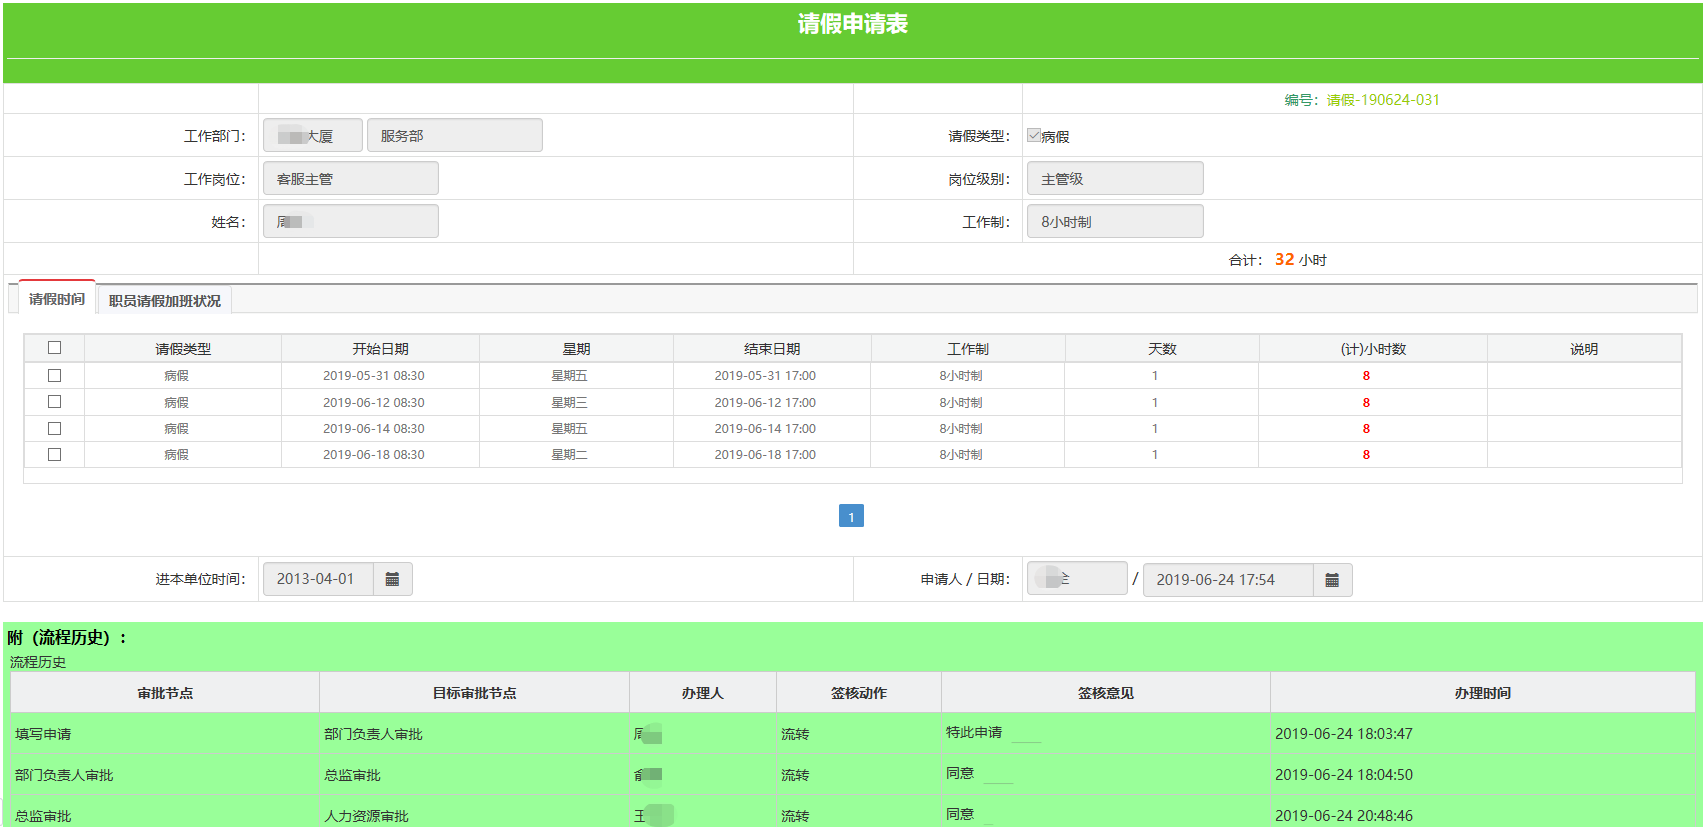This screenshot has width=1706, height=827.
Task: Go to page 1 in pagination
Action: click(851, 516)
